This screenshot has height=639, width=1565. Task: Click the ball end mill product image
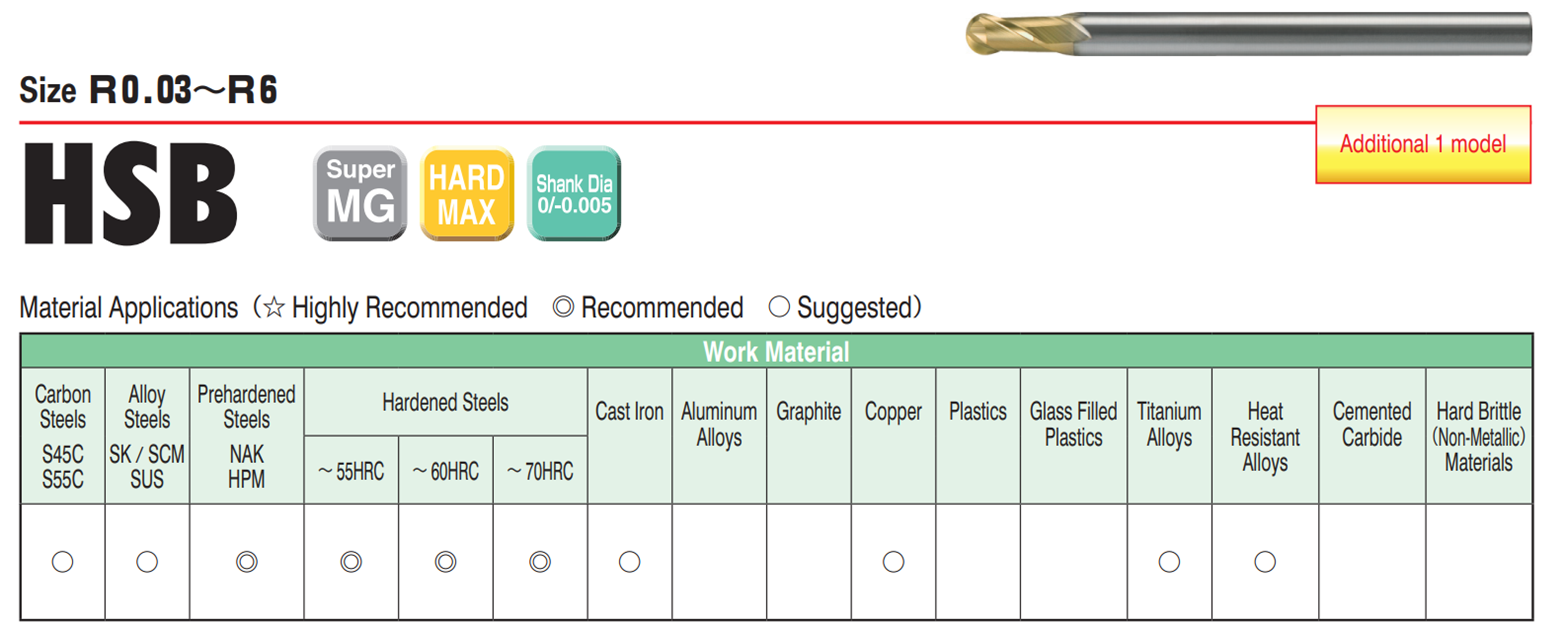pyautogui.click(x=1248, y=34)
